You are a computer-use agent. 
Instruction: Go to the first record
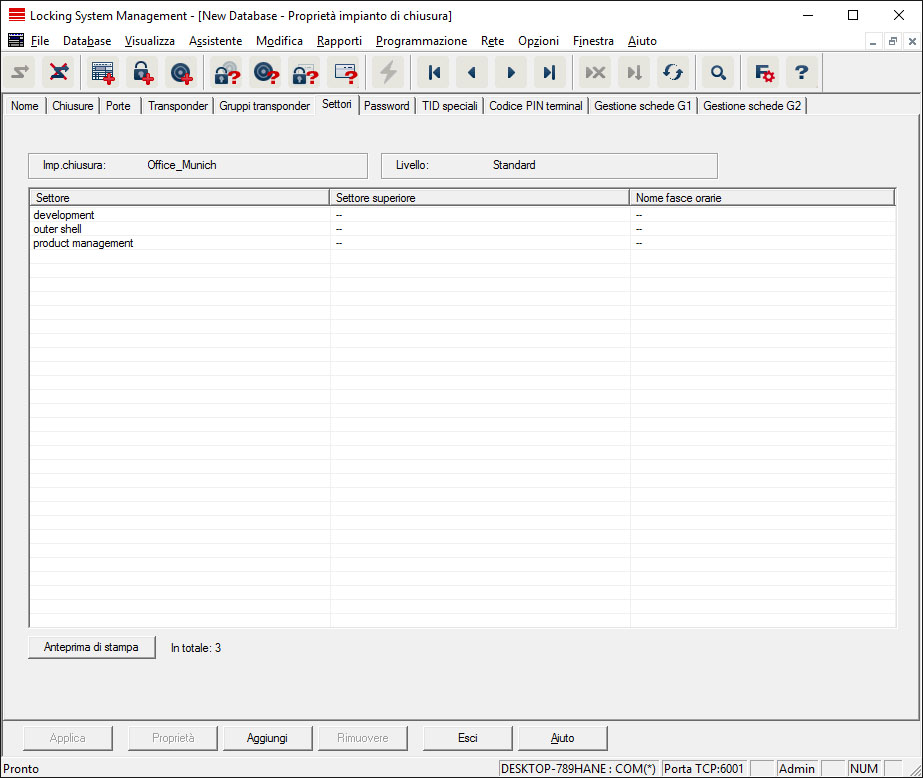click(x=434, y=73)
